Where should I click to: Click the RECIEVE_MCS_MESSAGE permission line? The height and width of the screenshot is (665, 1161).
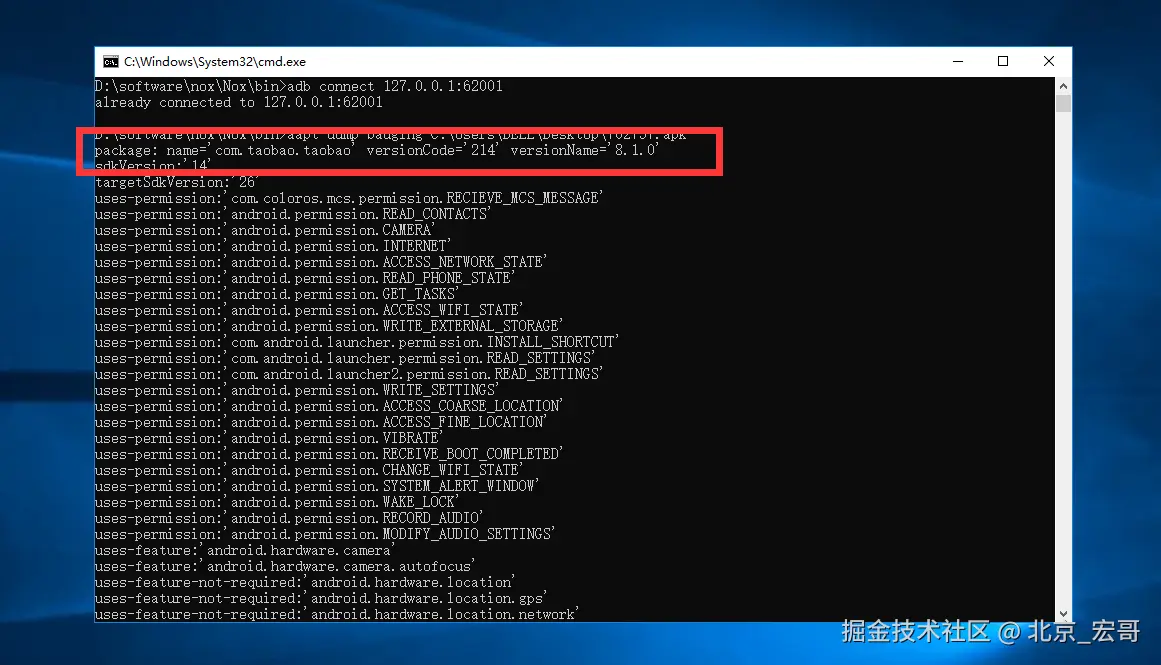[349, 198]
